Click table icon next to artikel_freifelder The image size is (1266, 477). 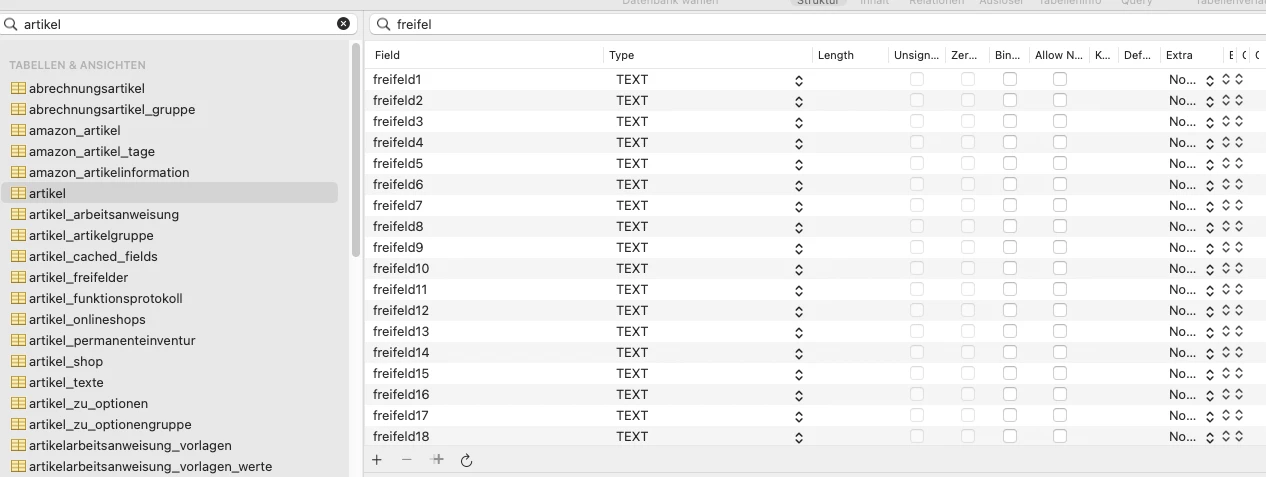(18, 277)
